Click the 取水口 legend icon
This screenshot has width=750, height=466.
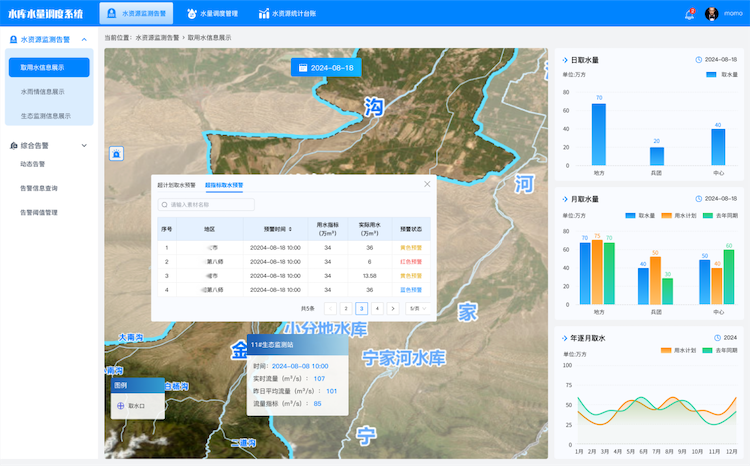121,406
